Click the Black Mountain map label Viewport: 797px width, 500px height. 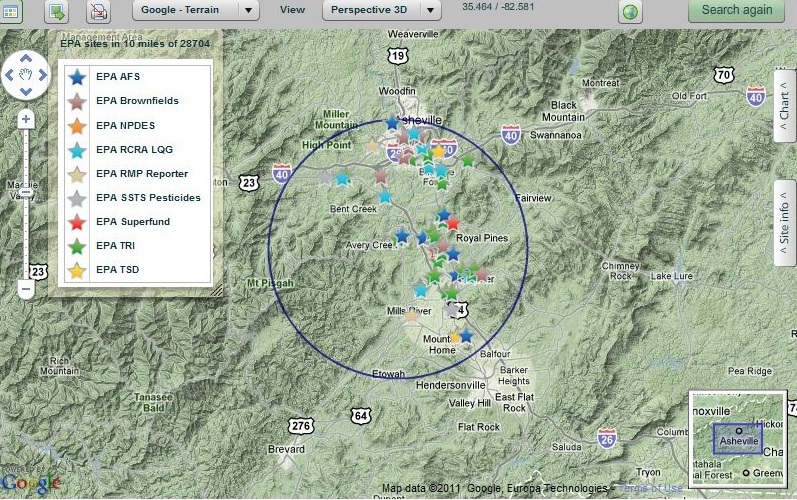563,111
